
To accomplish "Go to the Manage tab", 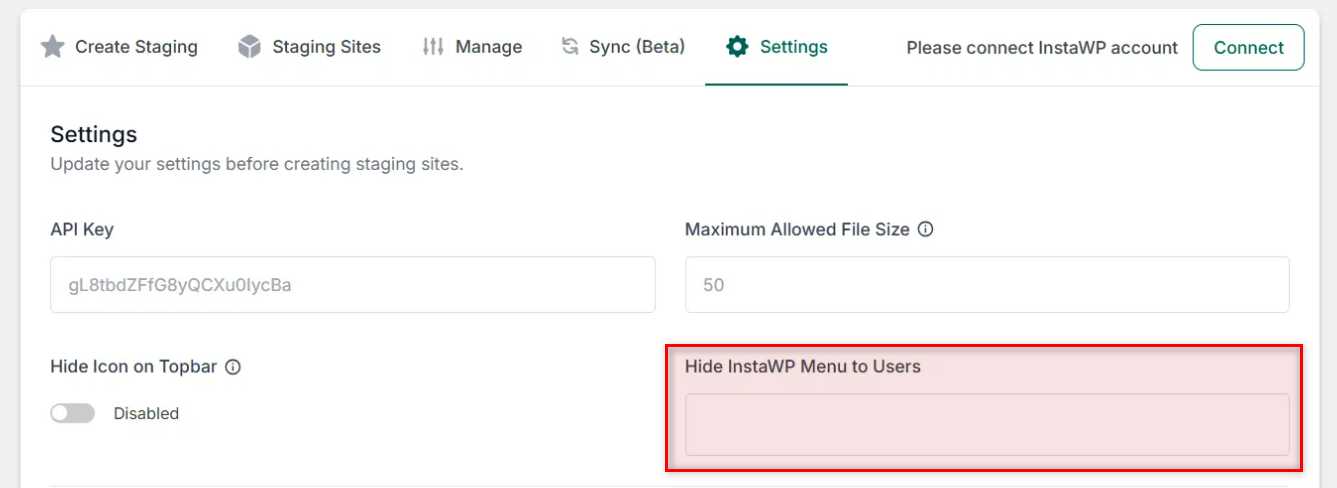I will pyautogui.click(x=472, y=46).
